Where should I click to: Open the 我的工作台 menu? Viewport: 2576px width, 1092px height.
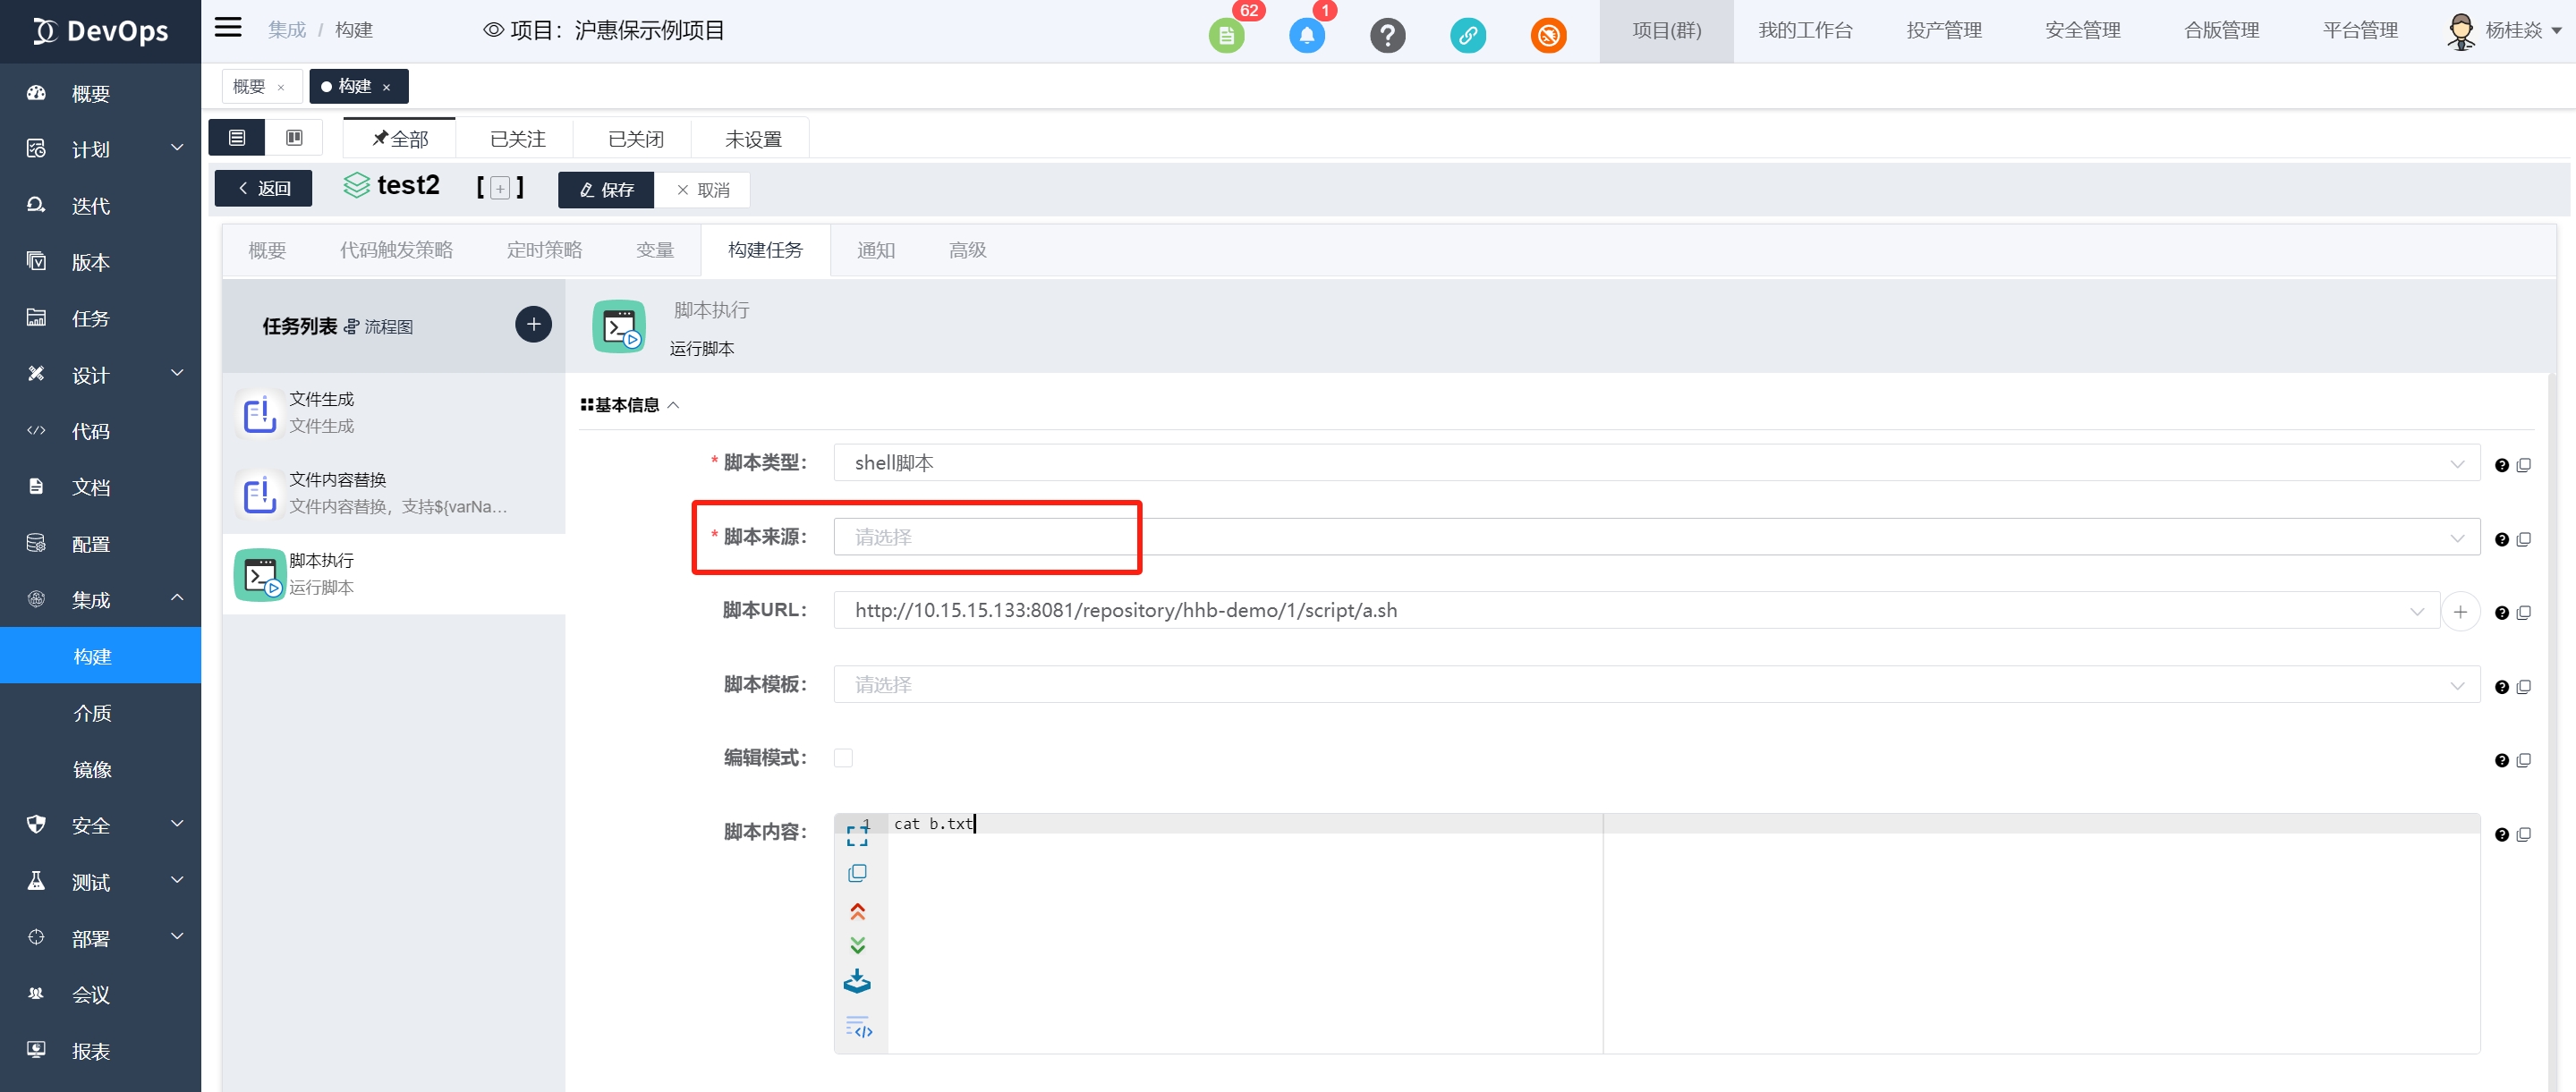coord(1804,31)
